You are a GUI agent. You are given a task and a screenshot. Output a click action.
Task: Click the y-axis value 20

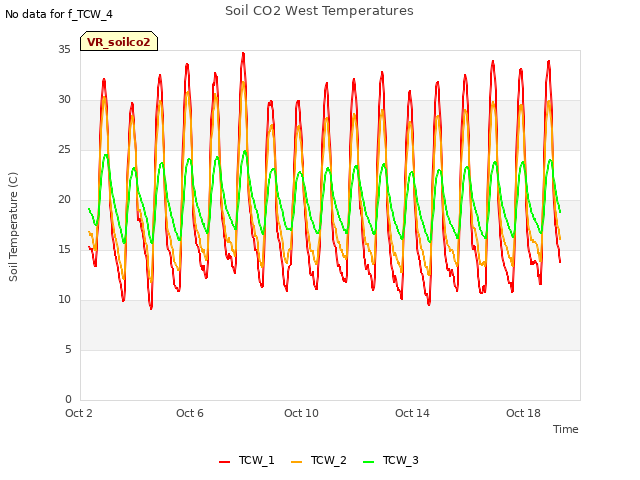(64, 200)
